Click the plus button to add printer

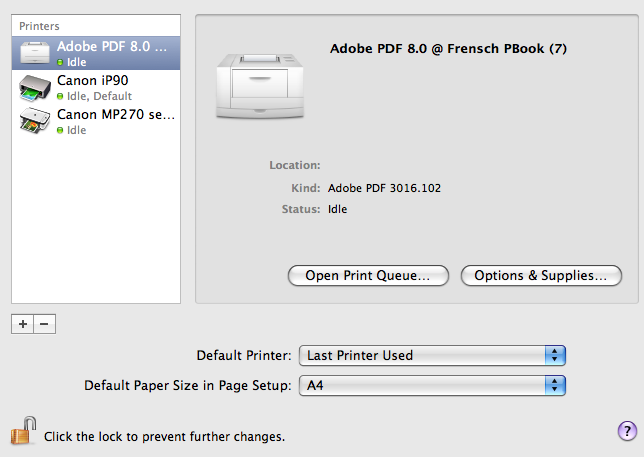pos(22,323)
